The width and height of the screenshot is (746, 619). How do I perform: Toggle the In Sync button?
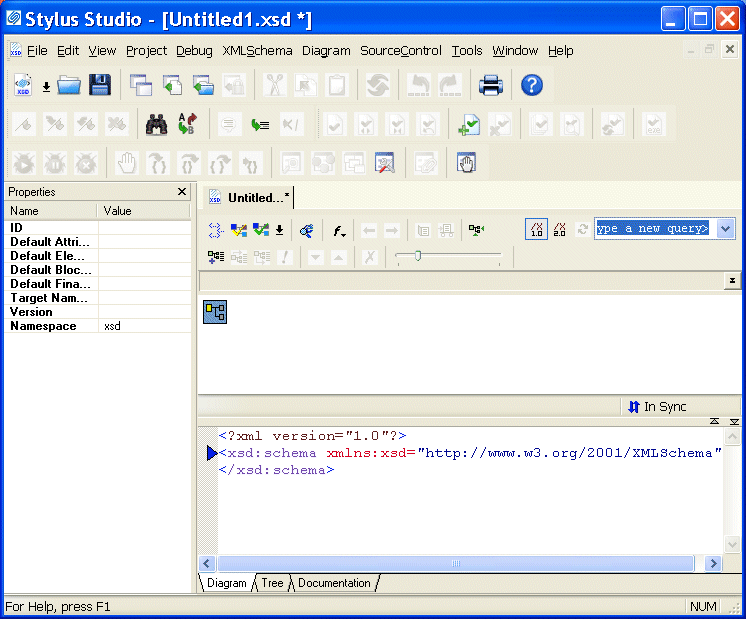tap(657, 407)
